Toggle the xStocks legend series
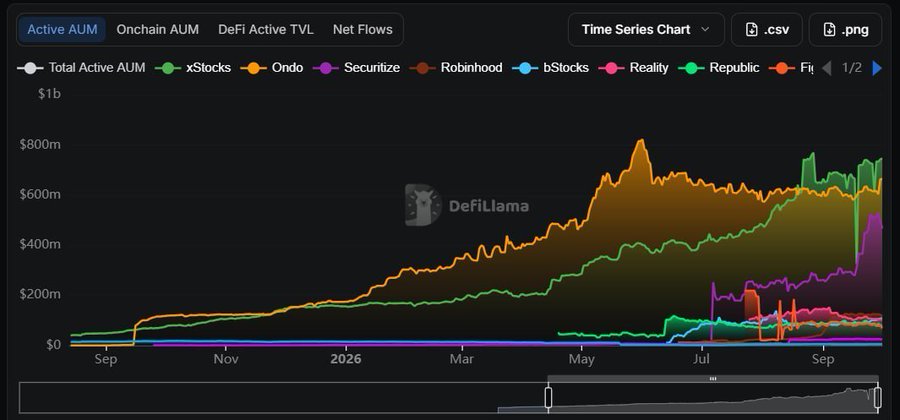 [x=193, y=68]
